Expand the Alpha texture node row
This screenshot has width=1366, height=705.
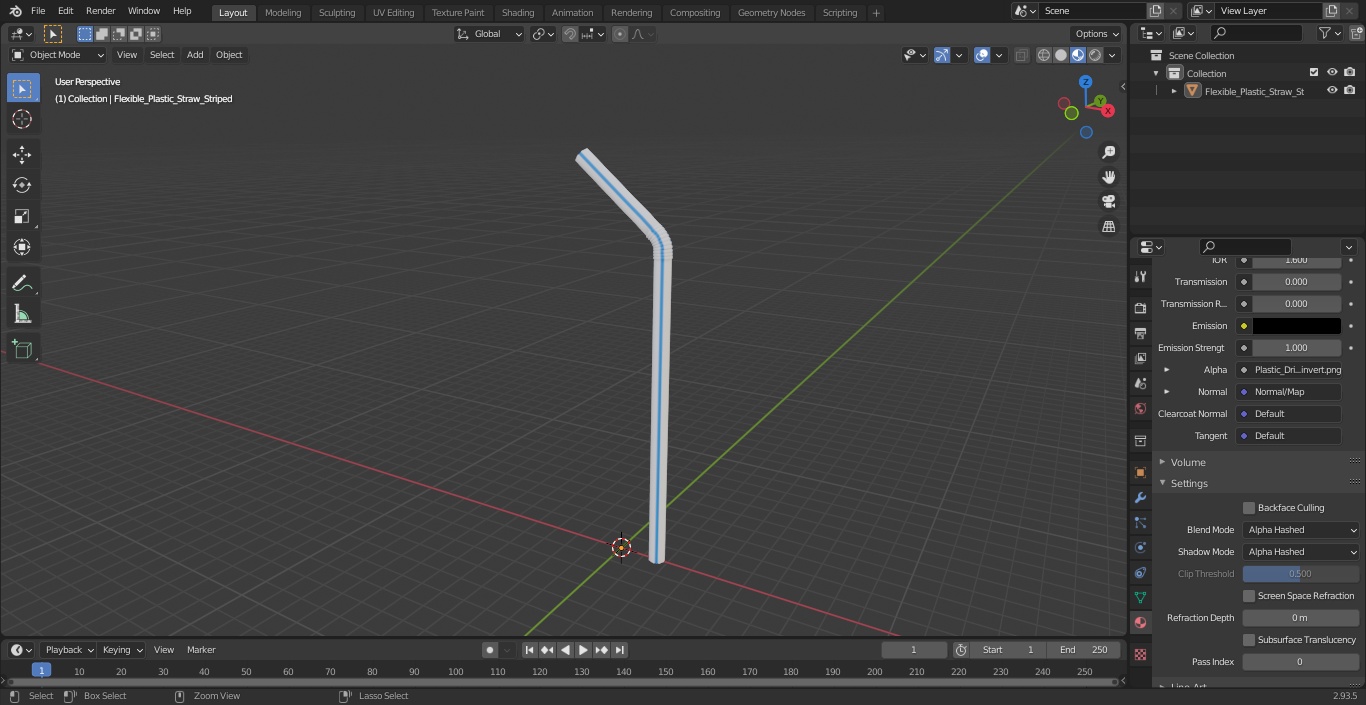tap(1167, 370)
